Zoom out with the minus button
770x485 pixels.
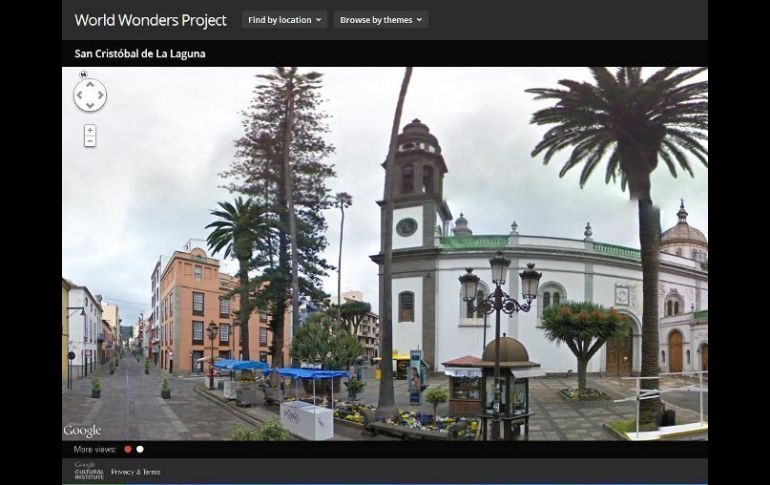tap(90, 142)
